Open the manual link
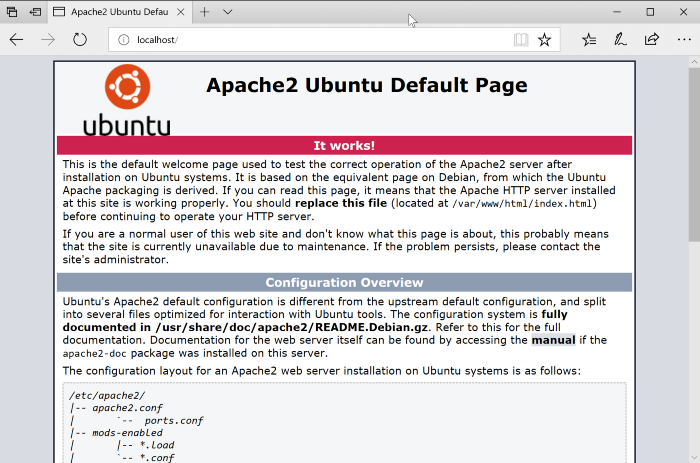Screen dimensions: 700x463 [553, 340]
